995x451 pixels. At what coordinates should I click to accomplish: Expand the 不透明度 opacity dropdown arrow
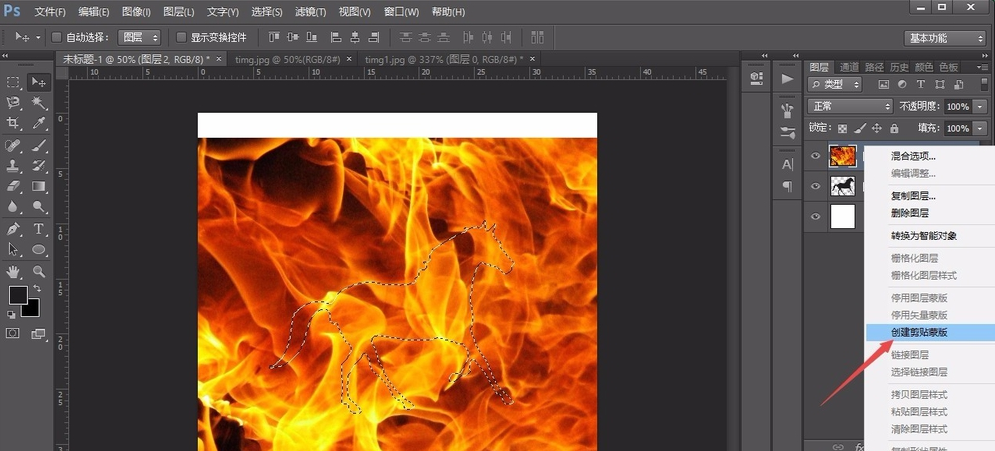(x=977, y=106)
